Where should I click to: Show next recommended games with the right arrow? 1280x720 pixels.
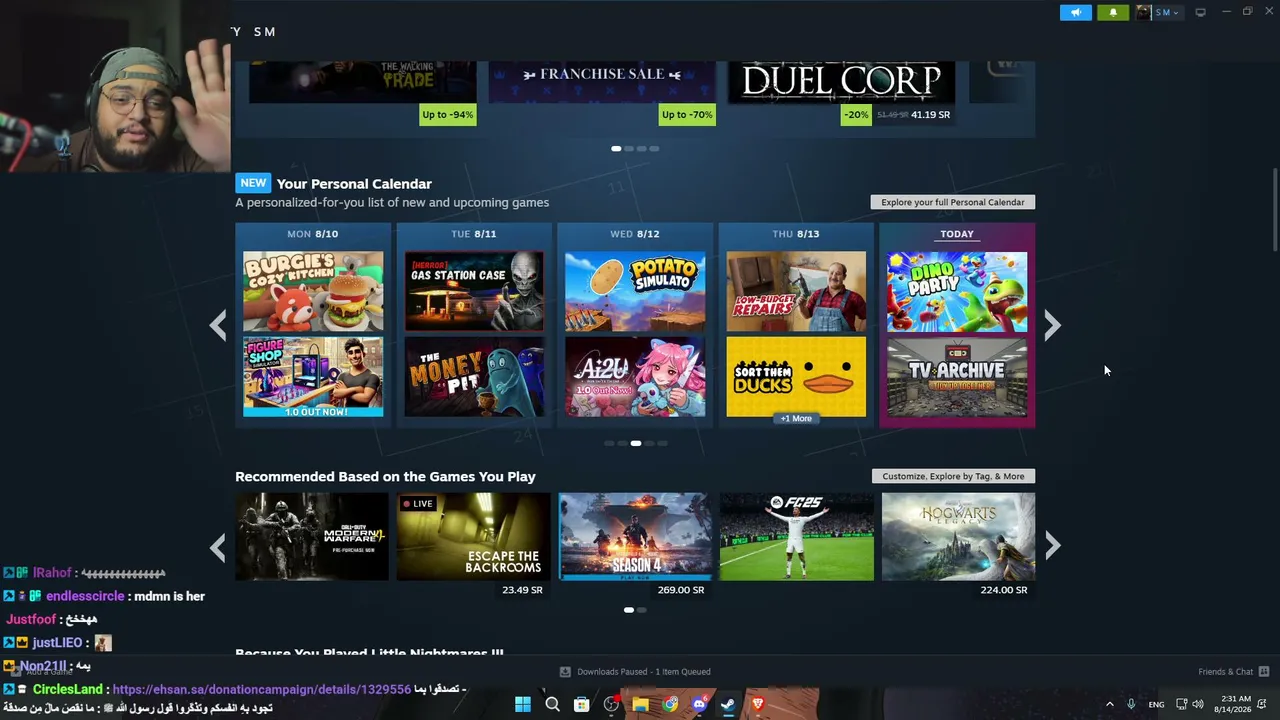[1052, 545]
